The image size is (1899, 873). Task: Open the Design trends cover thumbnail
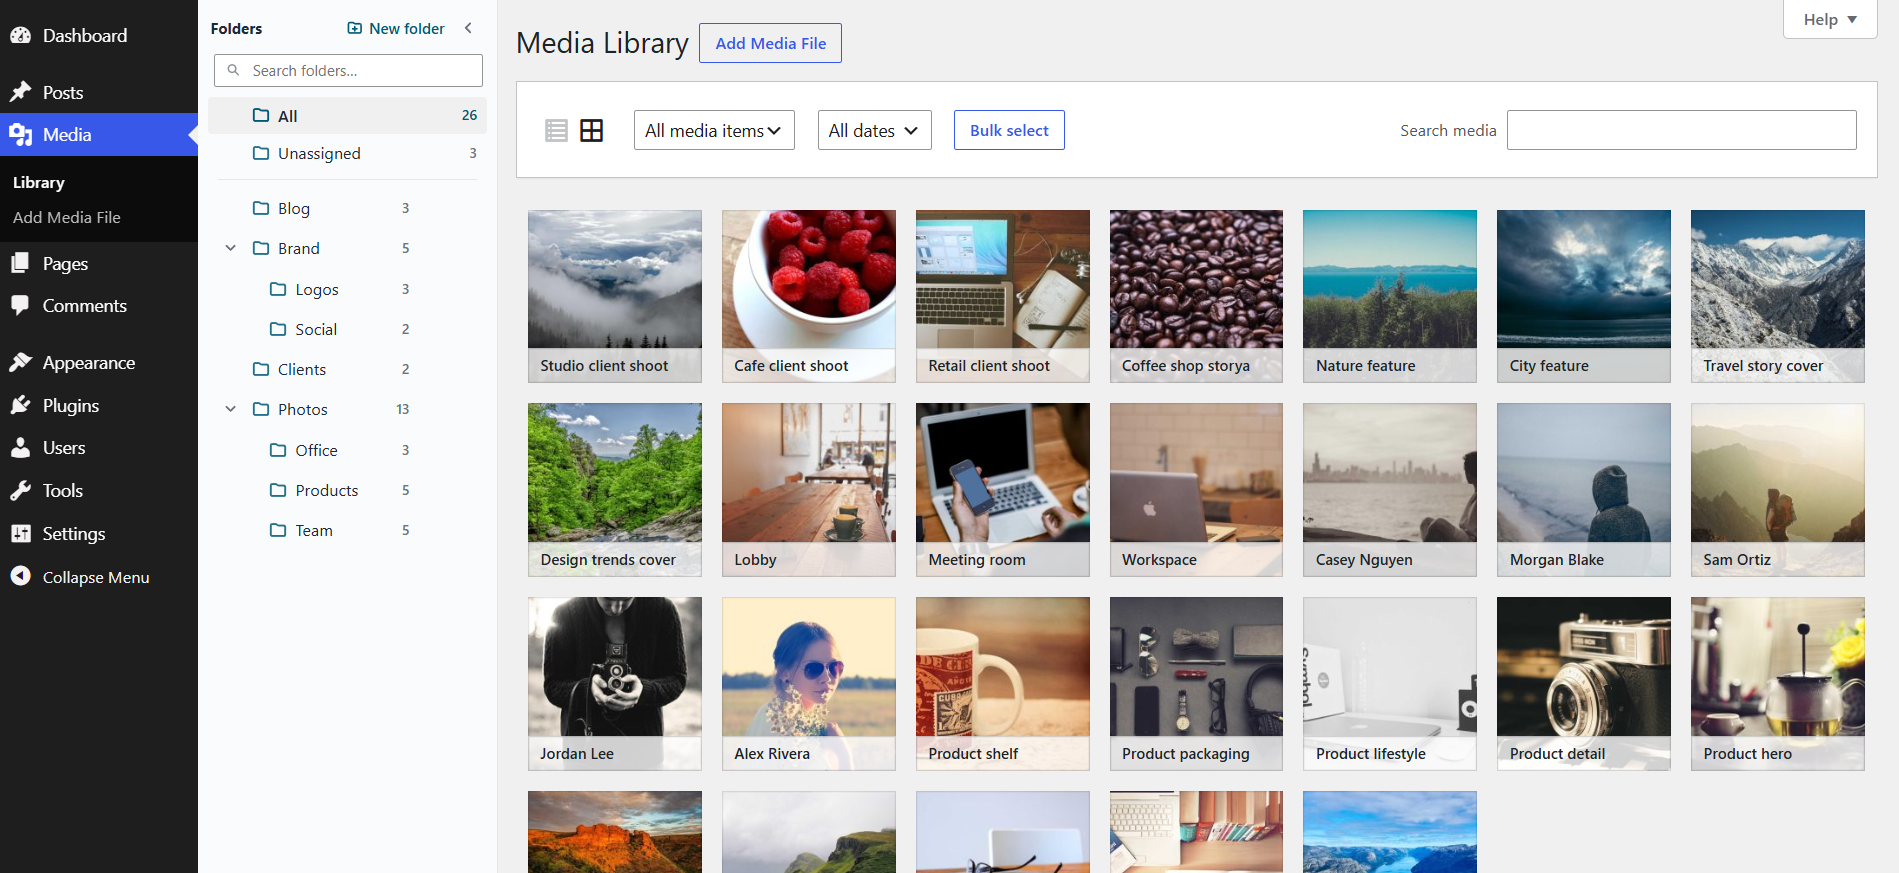(615, 490)
